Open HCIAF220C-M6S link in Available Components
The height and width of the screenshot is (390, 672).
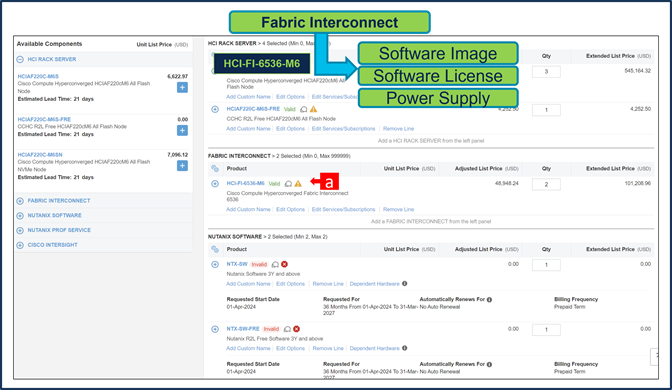click(x=38, y=76)
